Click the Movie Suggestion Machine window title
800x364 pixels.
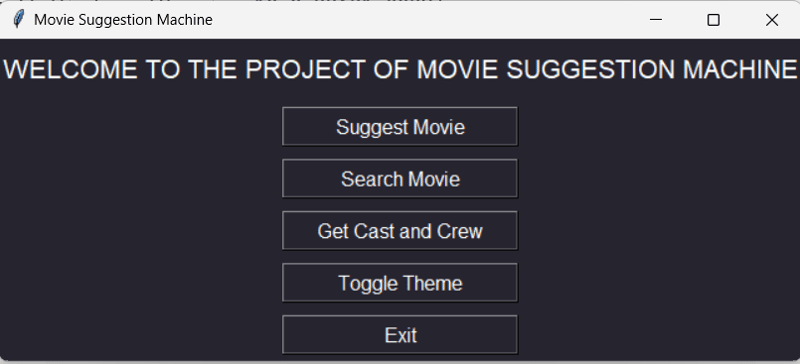(x=123, y=20)
